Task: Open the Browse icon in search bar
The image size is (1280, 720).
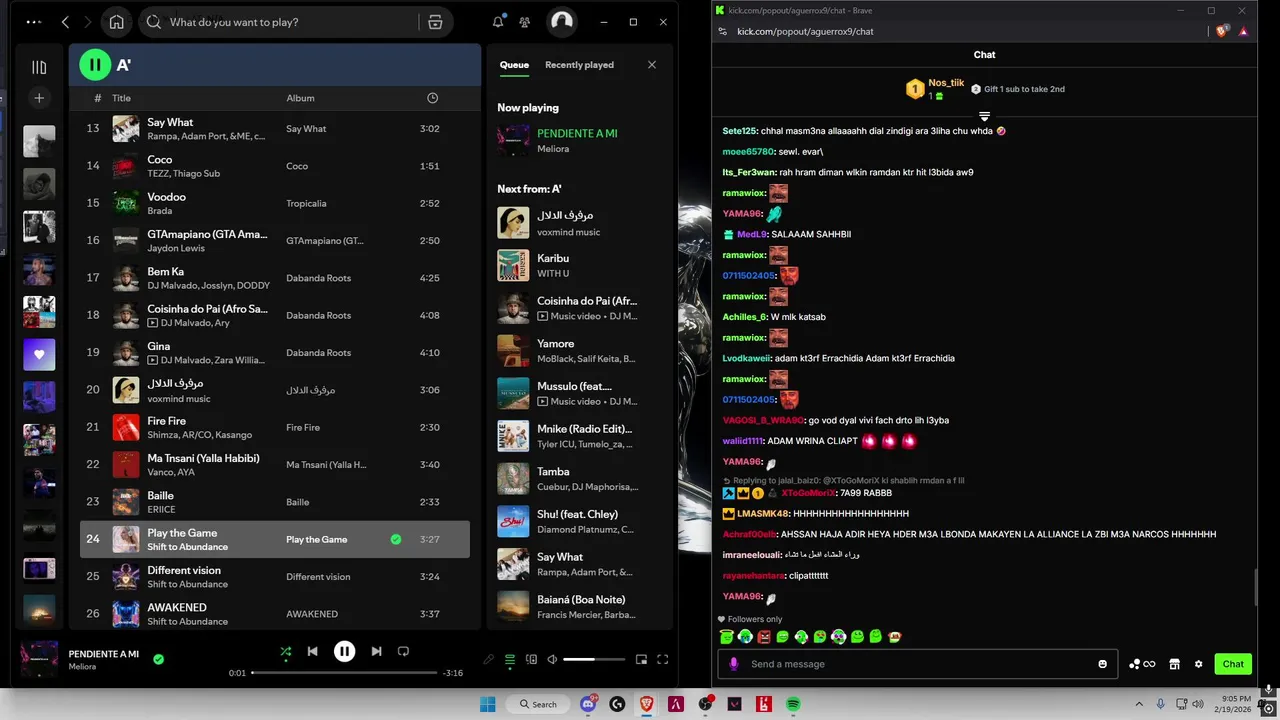Action: click(435, 22)
